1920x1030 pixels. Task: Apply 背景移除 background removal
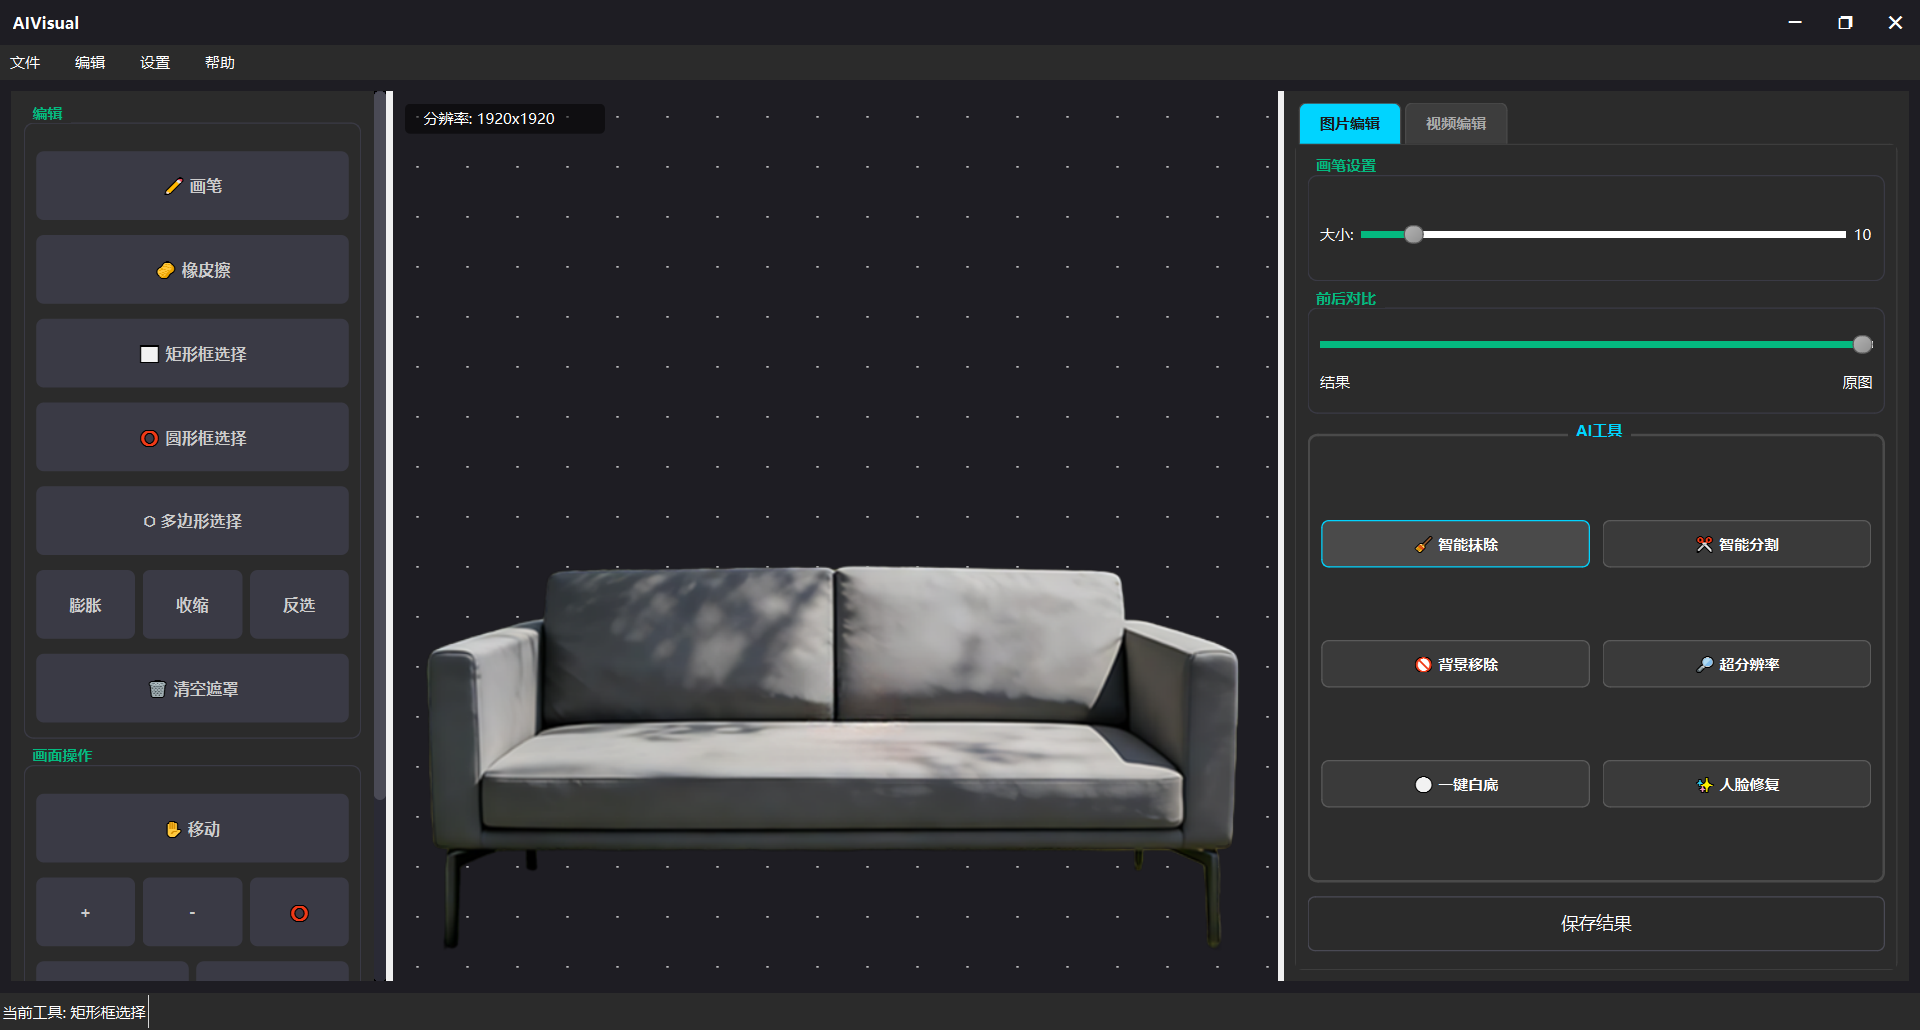click(x=1454, y=664)
